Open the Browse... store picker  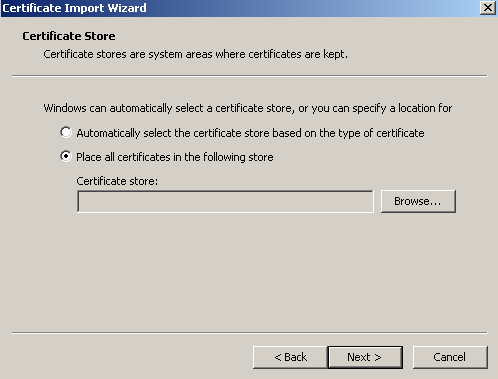coord(418,201)
